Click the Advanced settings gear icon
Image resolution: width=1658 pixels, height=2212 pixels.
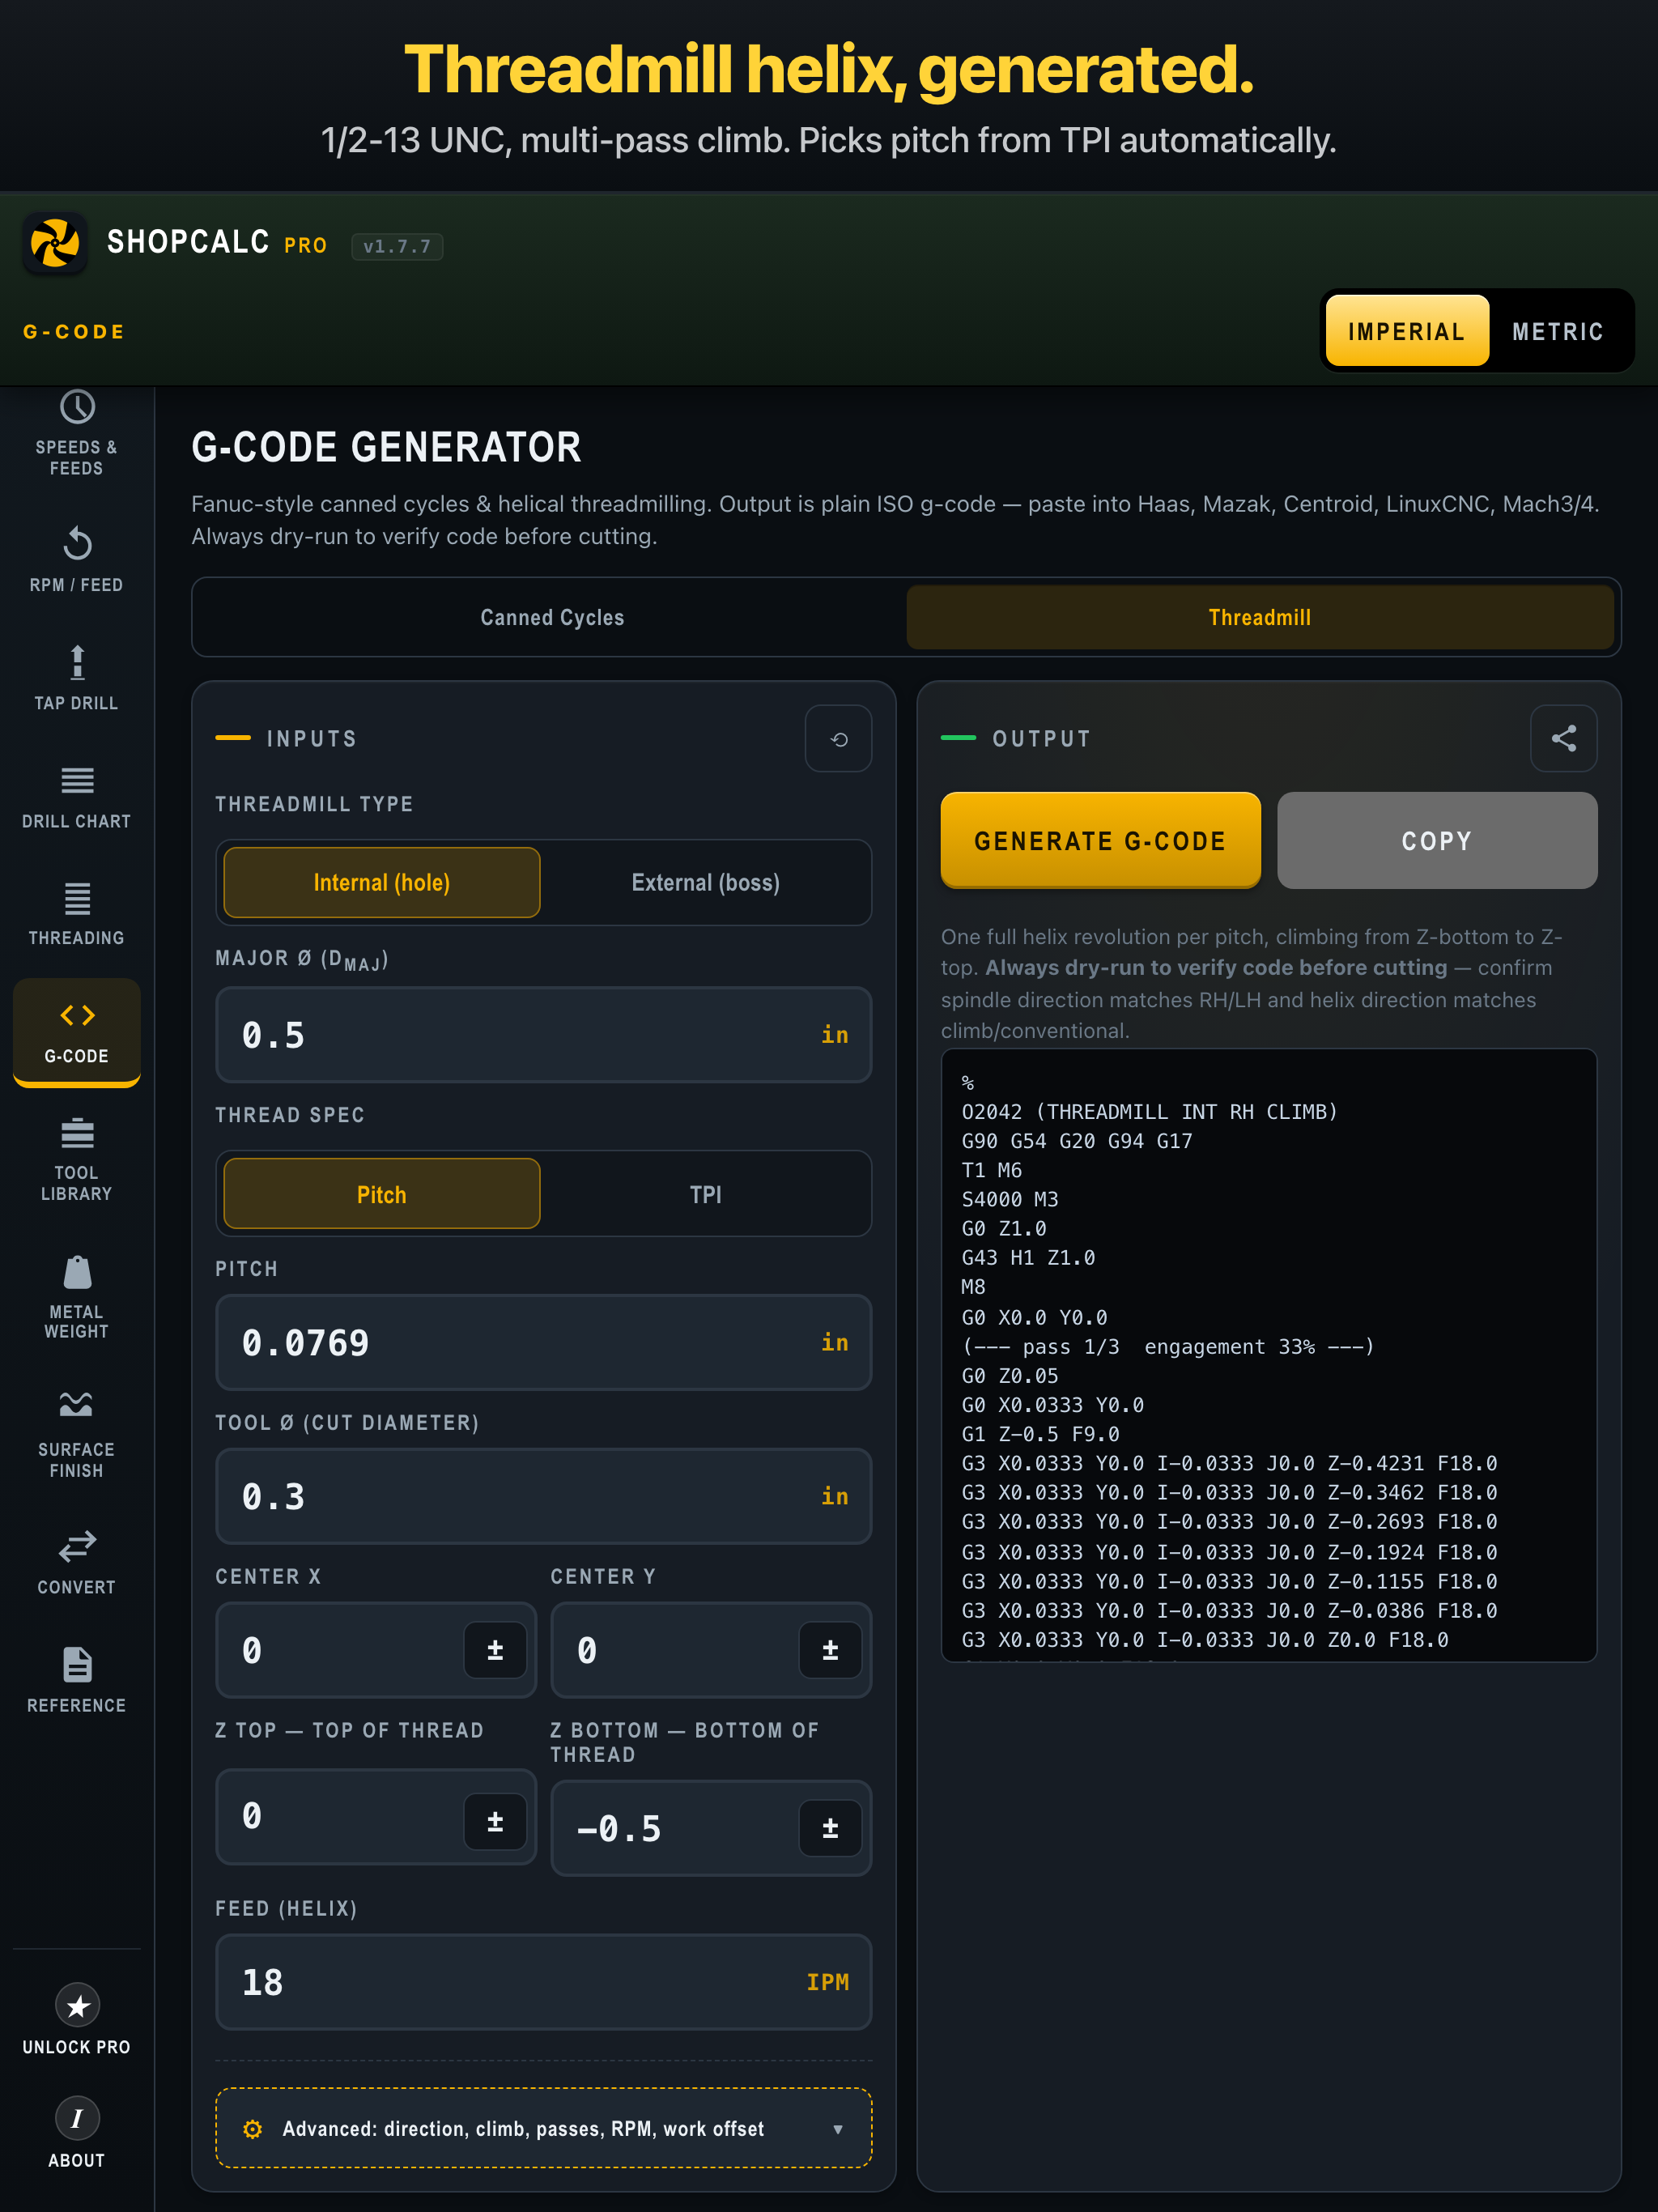point(253,2129)
